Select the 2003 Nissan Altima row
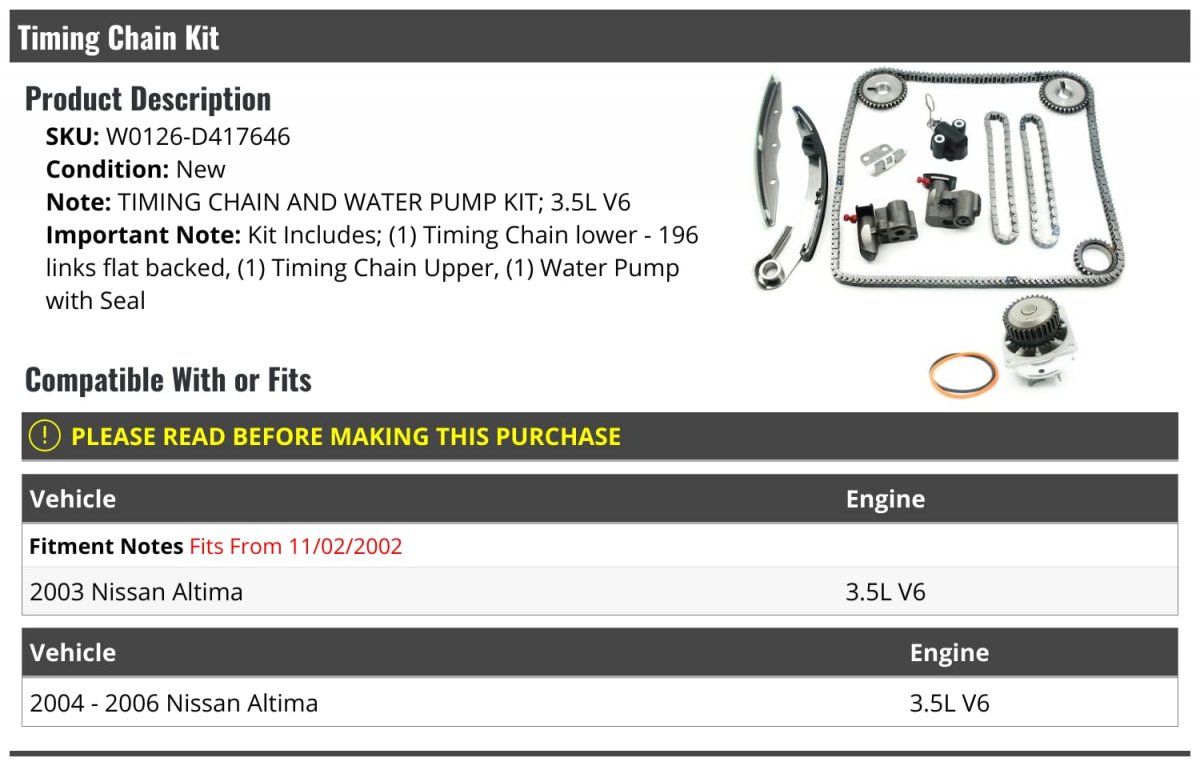The width and height of the screenshot is (1200, 766). (x=600, y=591)
